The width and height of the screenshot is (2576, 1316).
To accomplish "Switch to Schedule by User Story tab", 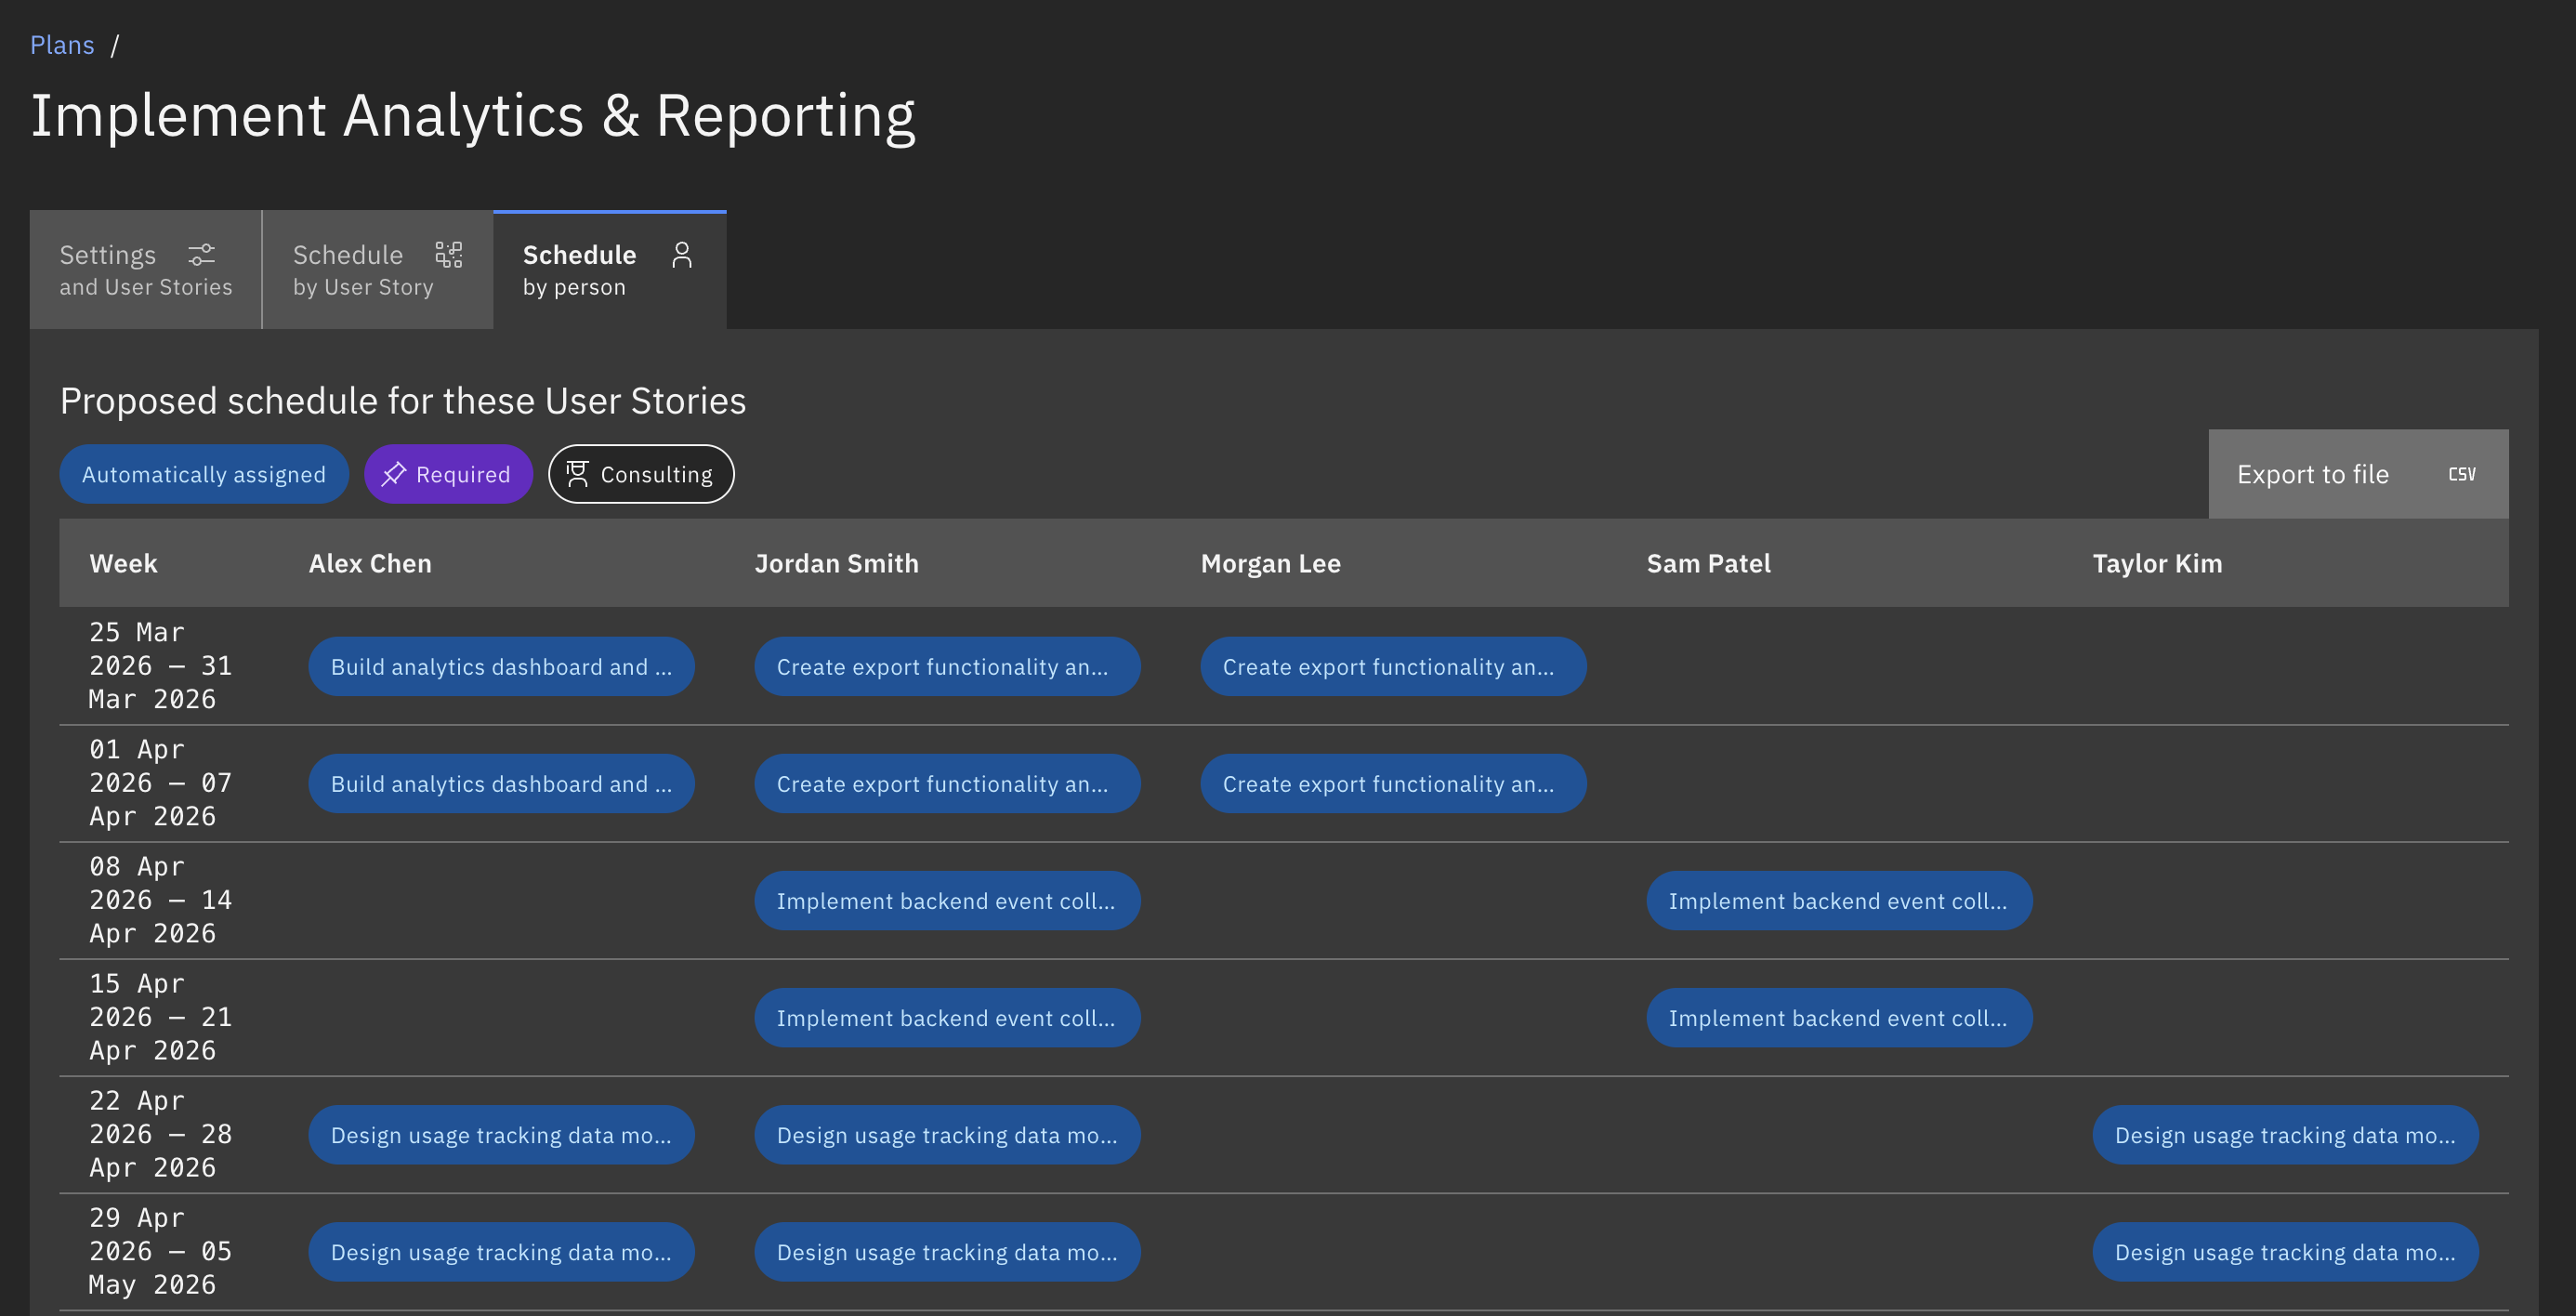I will click(378, 270).
